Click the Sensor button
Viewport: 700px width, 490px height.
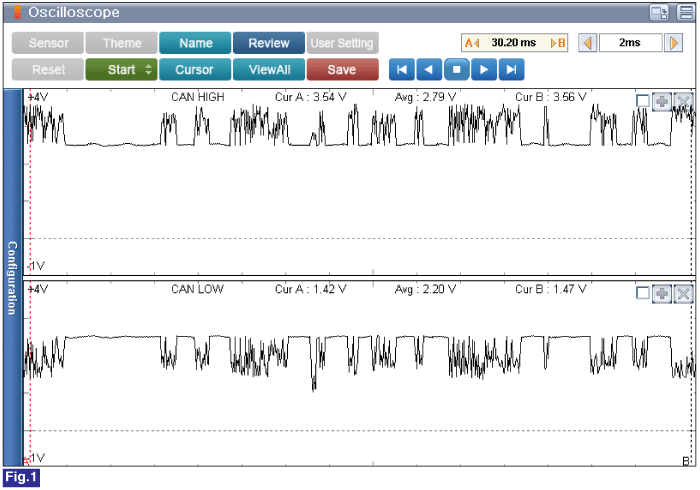click(x=48, y=43)
